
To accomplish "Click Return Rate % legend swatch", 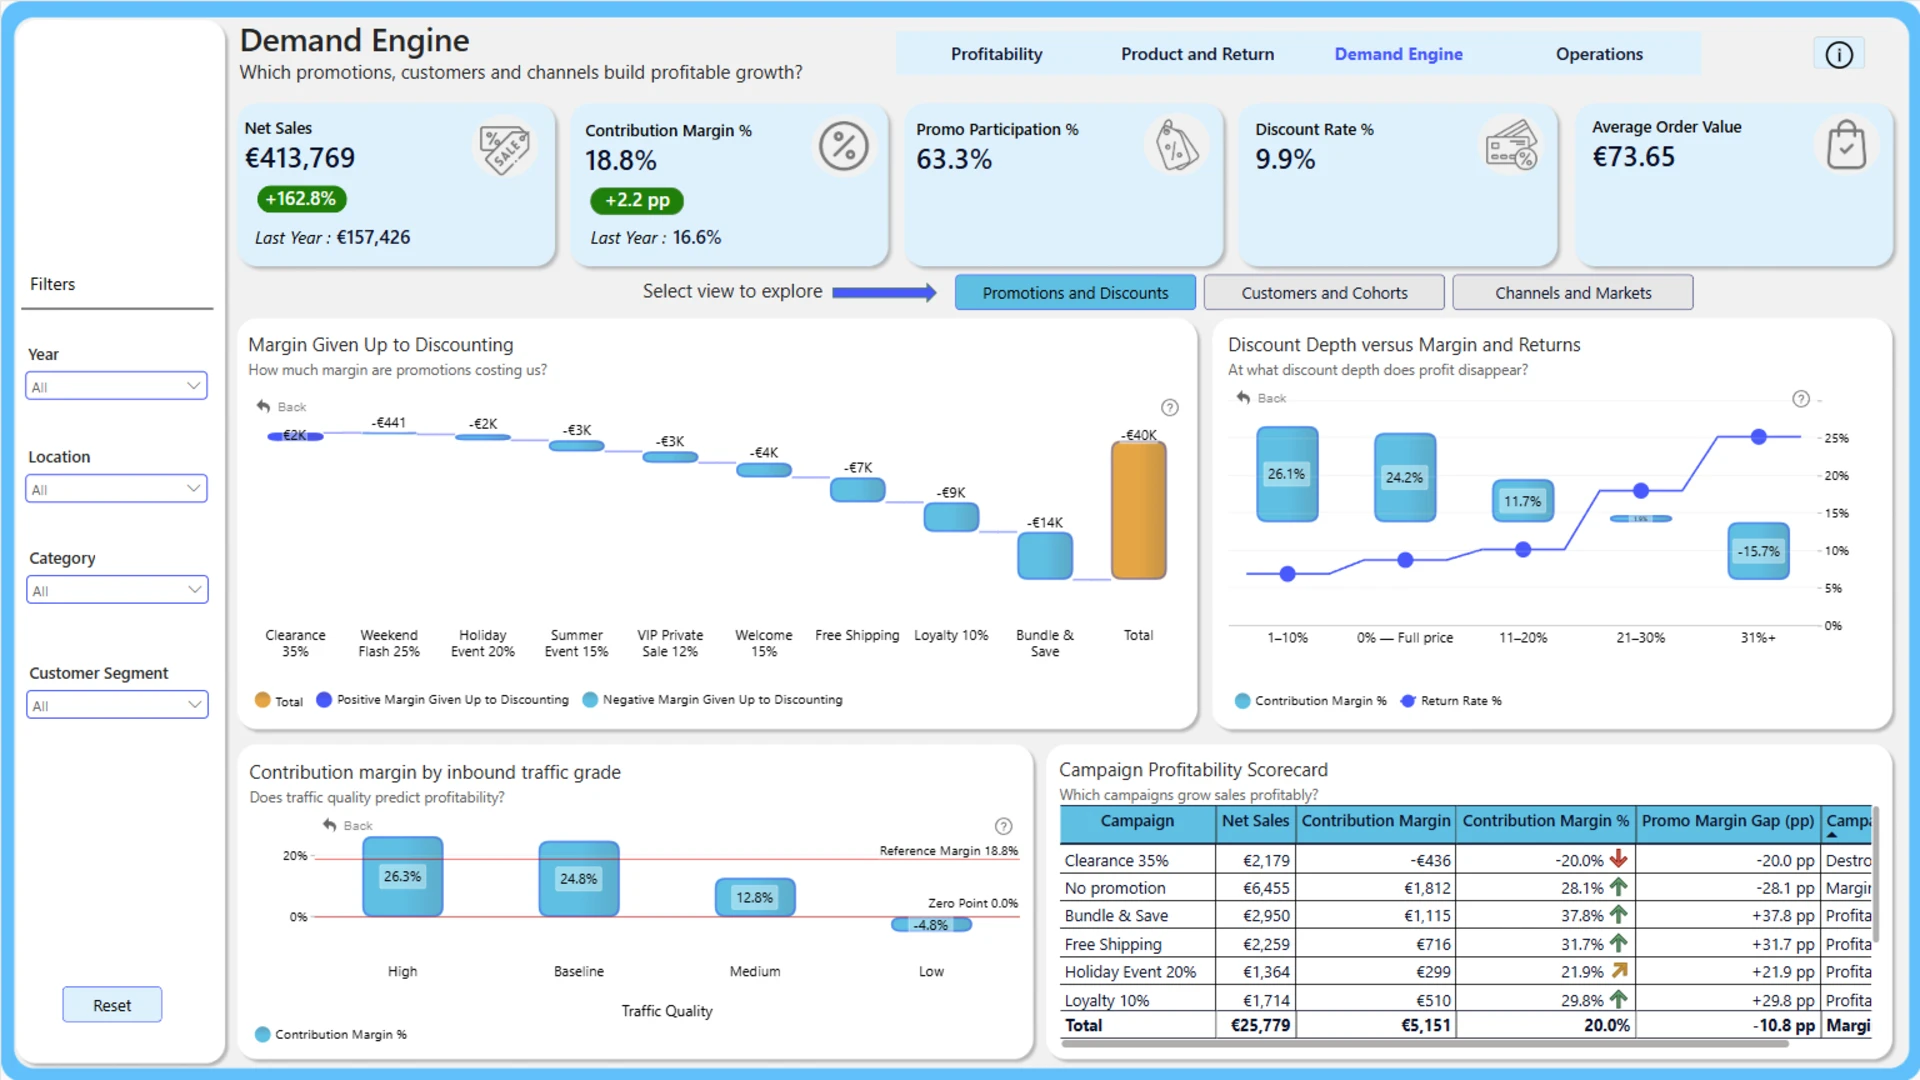I will point(1407,701).
